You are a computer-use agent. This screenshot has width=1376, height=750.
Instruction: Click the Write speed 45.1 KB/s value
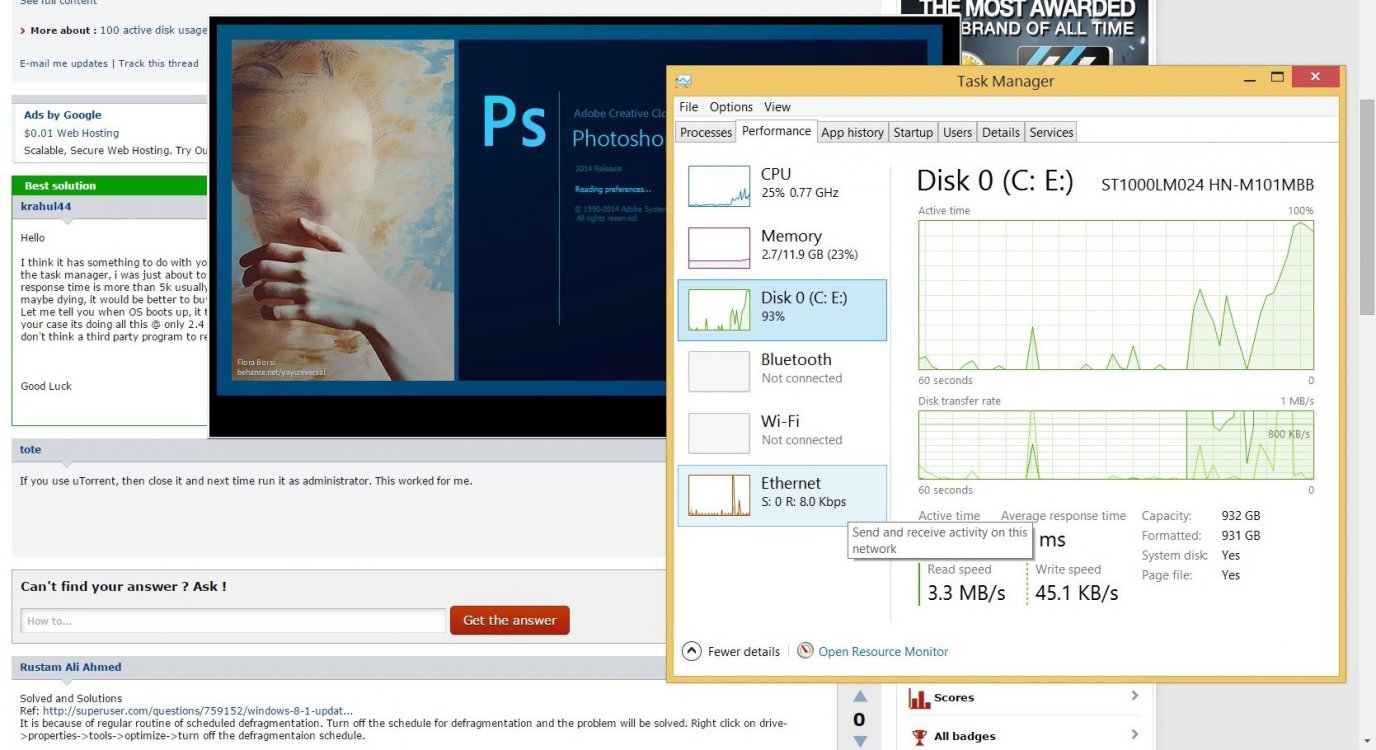tap(1077, 593)
